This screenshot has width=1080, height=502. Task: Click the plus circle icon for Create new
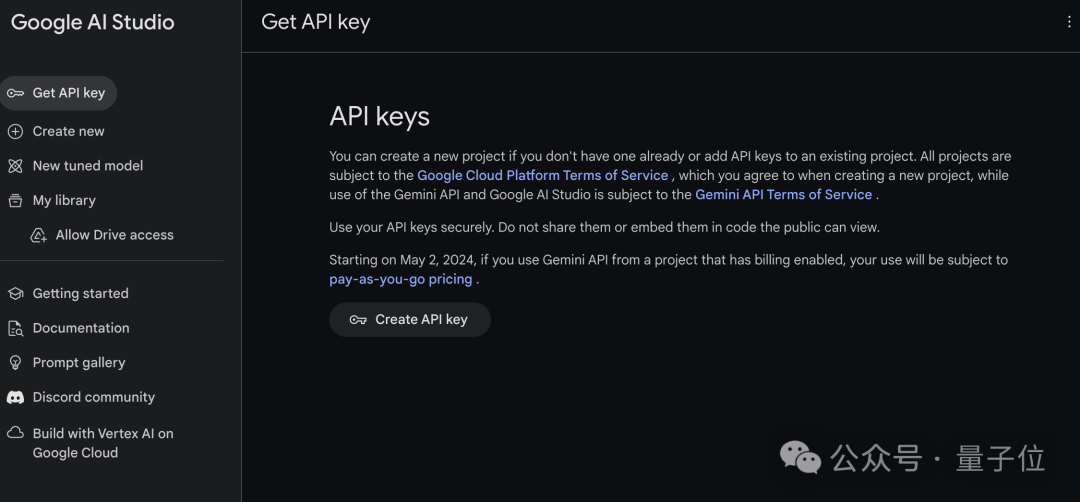15,132
